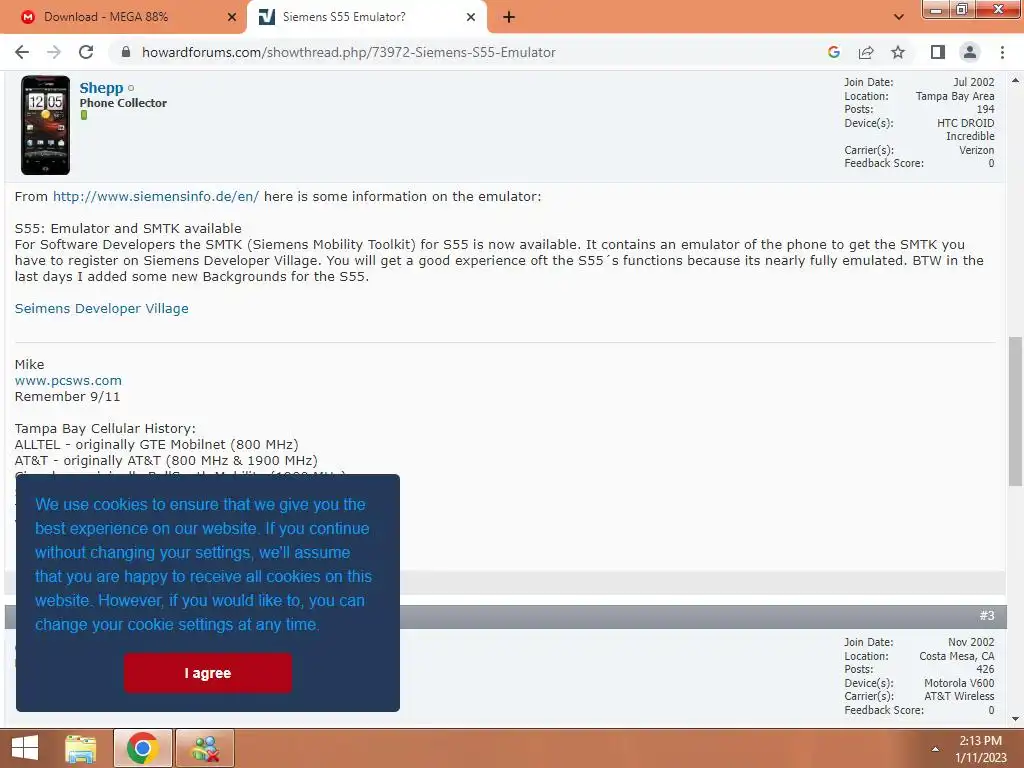
Task: Visit www.pcsws.com signature link
Action: (68, 380)
